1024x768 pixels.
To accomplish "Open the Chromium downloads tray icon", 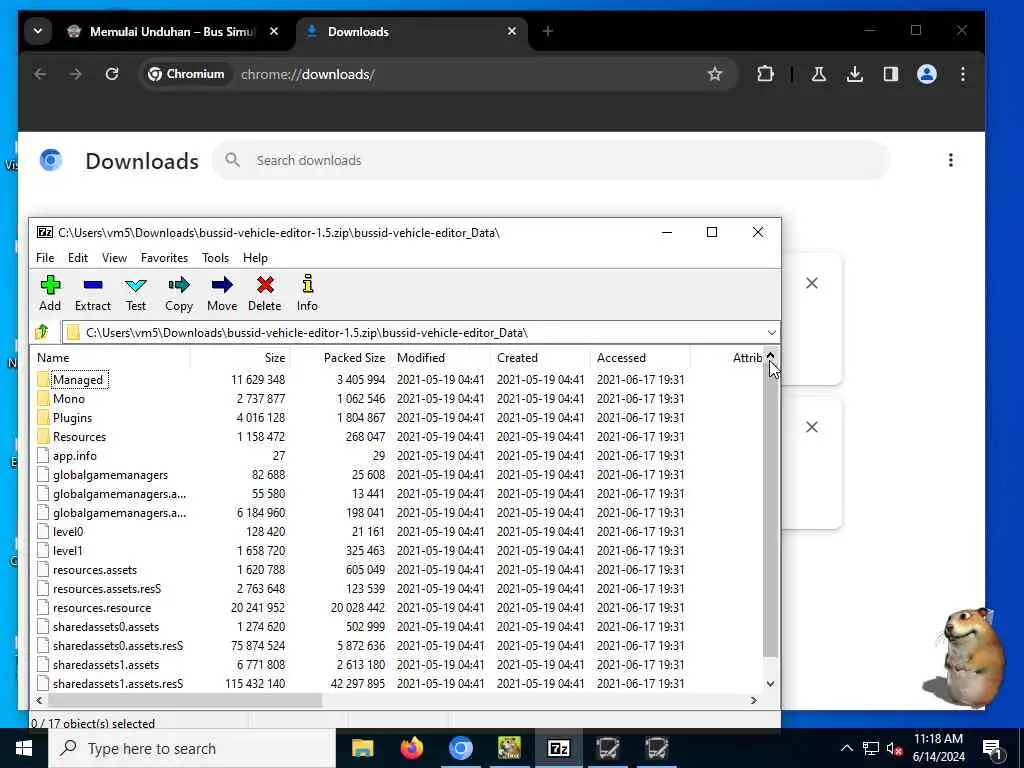I will pyautogui.click(x=854, y=74).
